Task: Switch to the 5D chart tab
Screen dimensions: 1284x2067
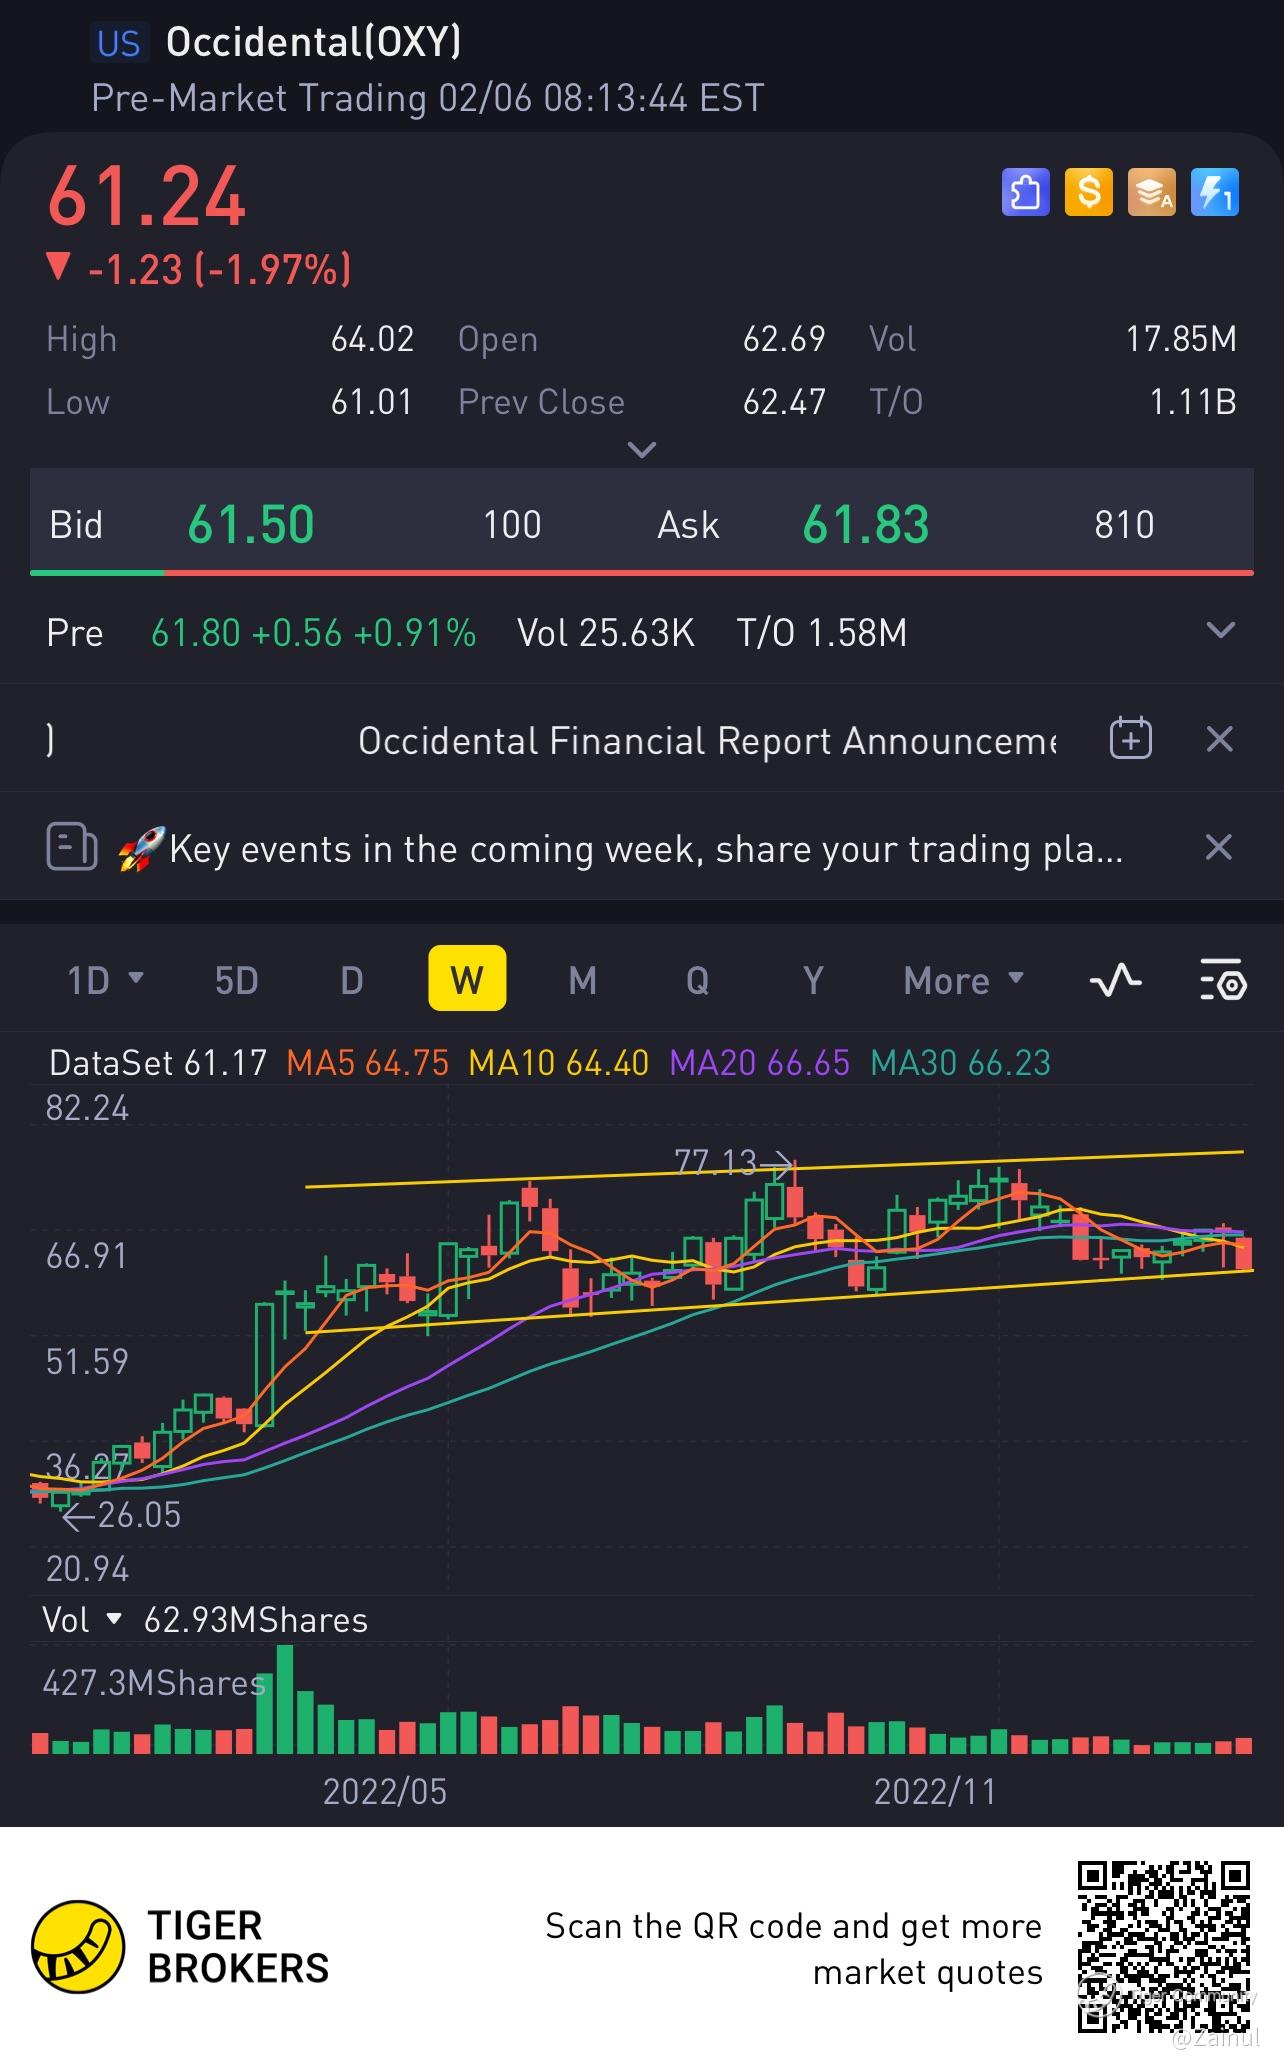Action: click(x=237, y=980)
